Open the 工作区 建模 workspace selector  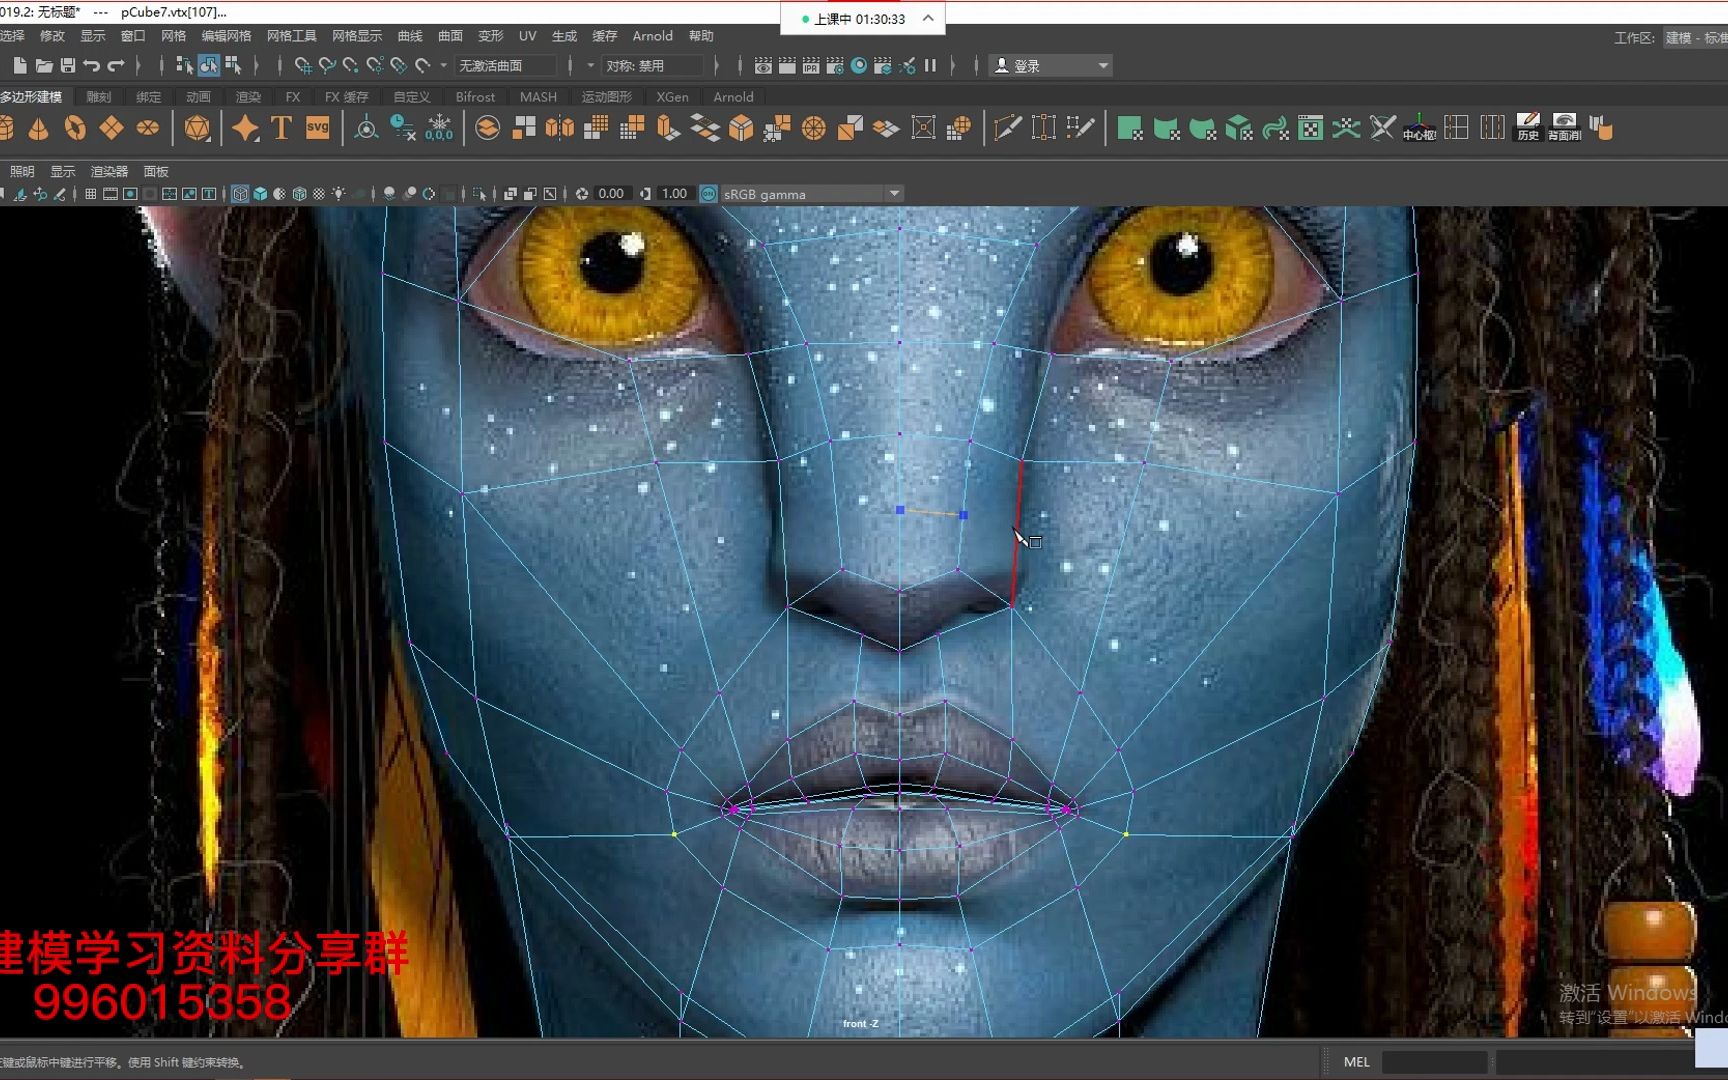point(1694,38)
